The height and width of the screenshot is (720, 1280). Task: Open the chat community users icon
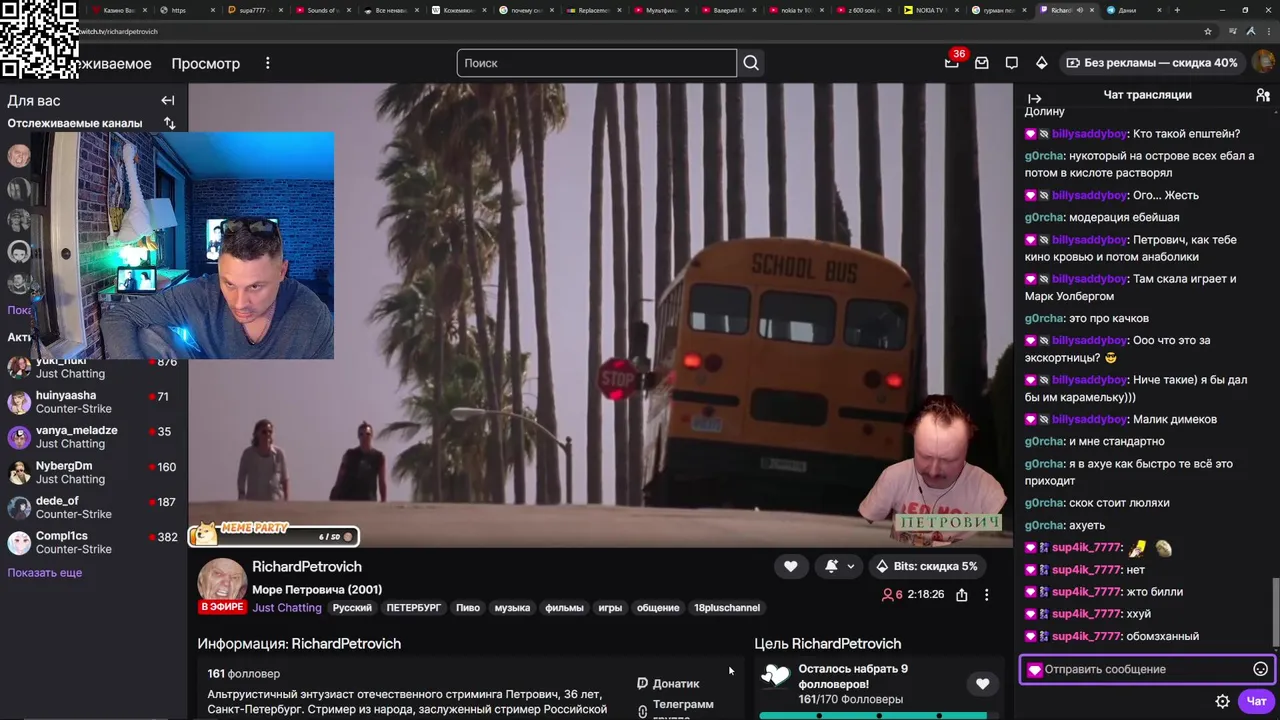coord(1263,95)
